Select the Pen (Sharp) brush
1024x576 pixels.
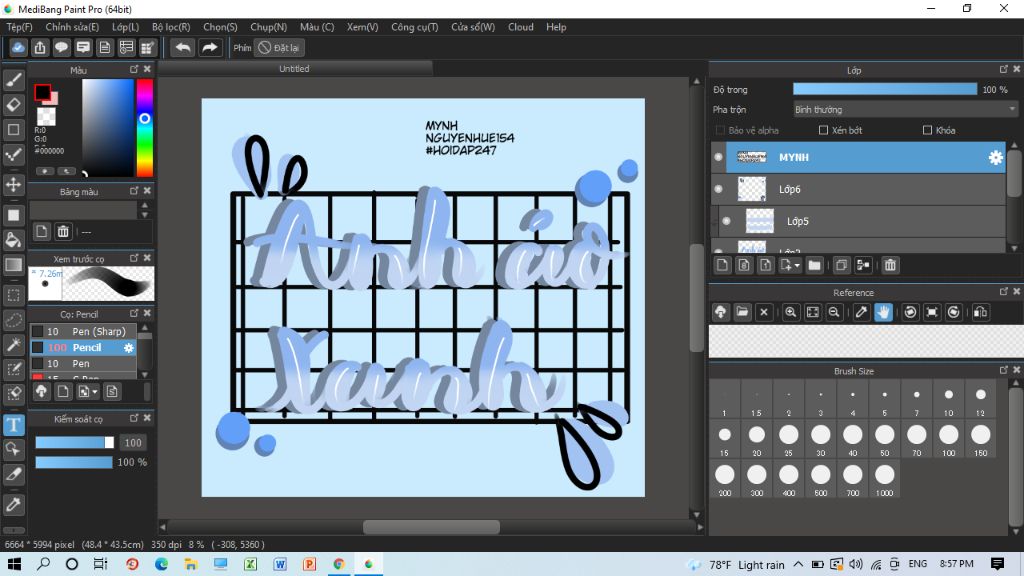[84, 331]
